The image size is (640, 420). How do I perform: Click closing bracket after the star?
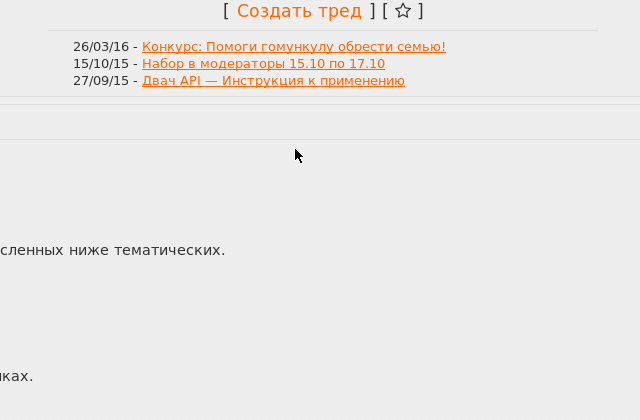(420, 11)
